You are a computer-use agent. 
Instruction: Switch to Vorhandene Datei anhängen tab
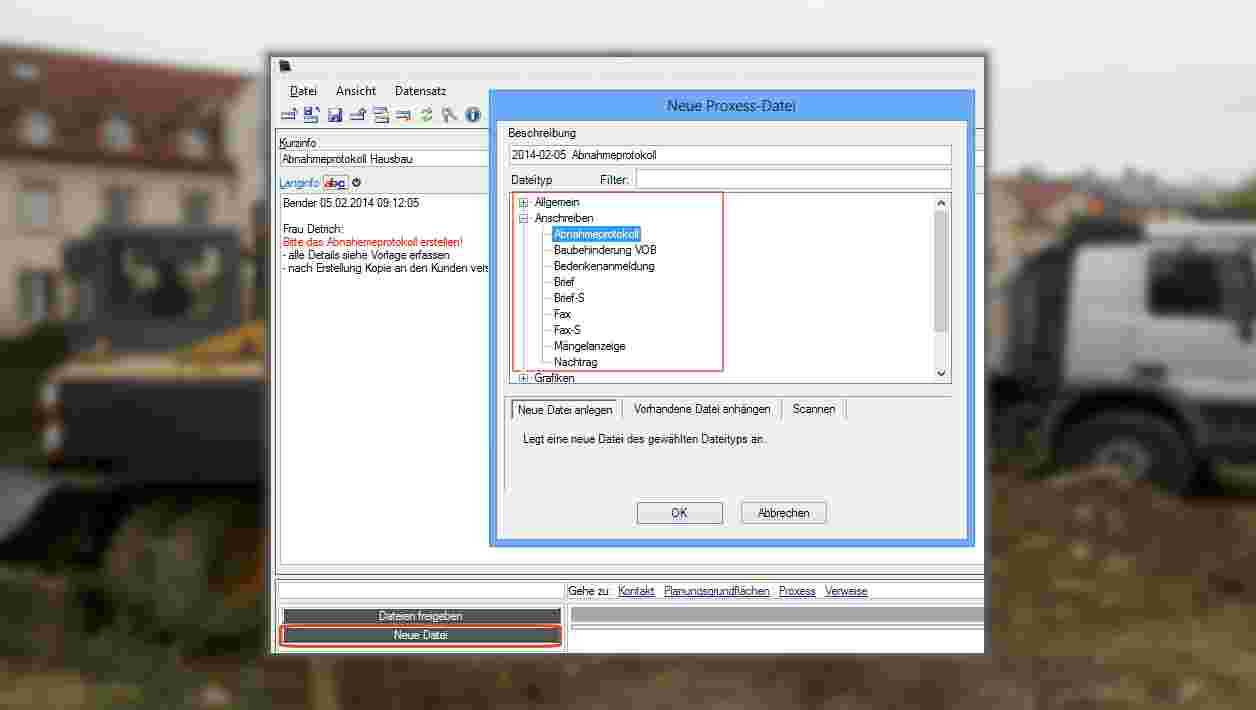click(x=702, y=409)
